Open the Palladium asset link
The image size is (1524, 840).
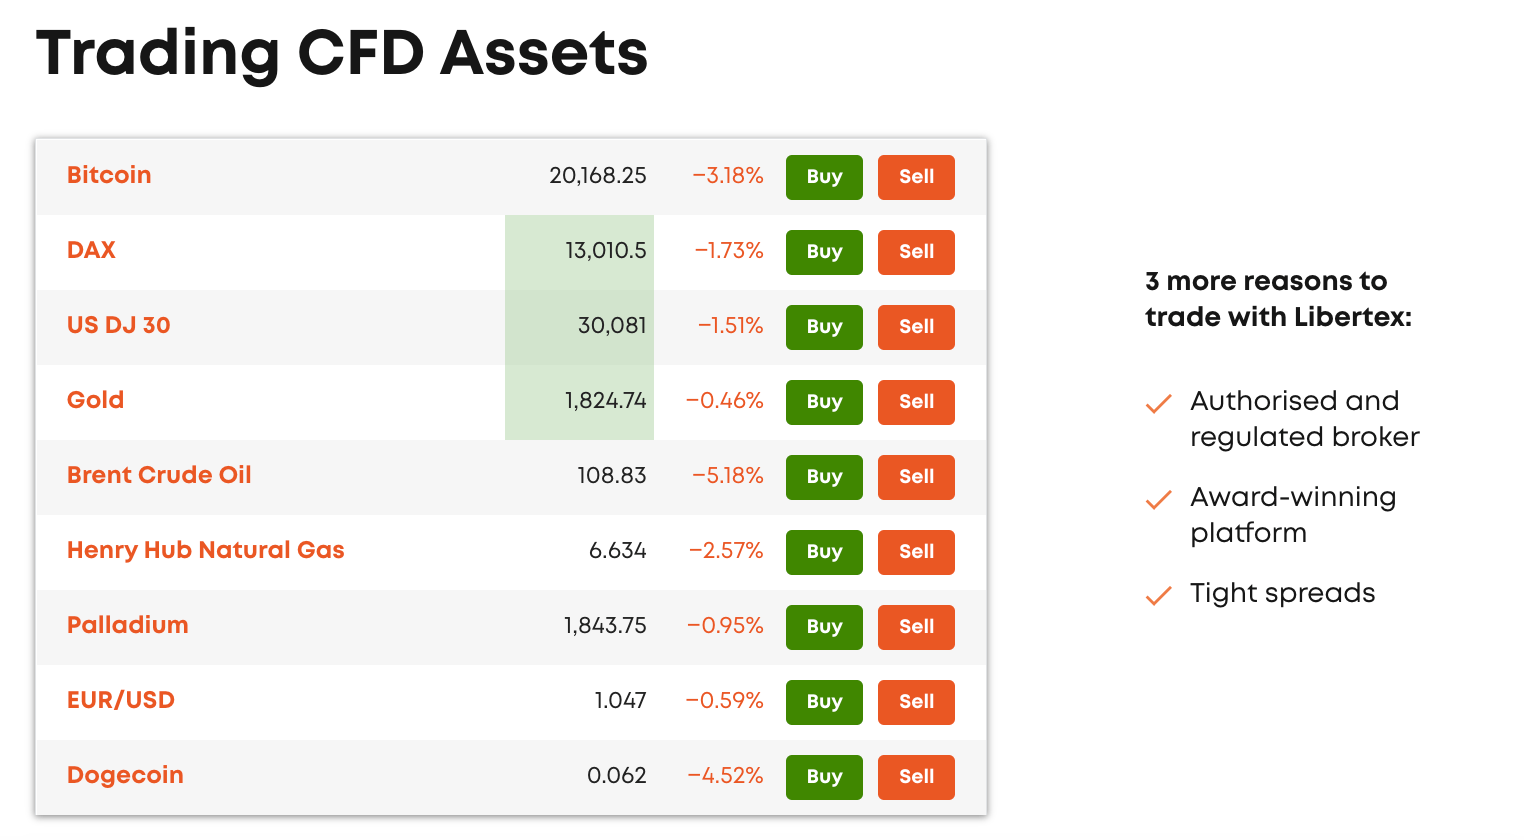pyautogui.click(x=127, y=625)
